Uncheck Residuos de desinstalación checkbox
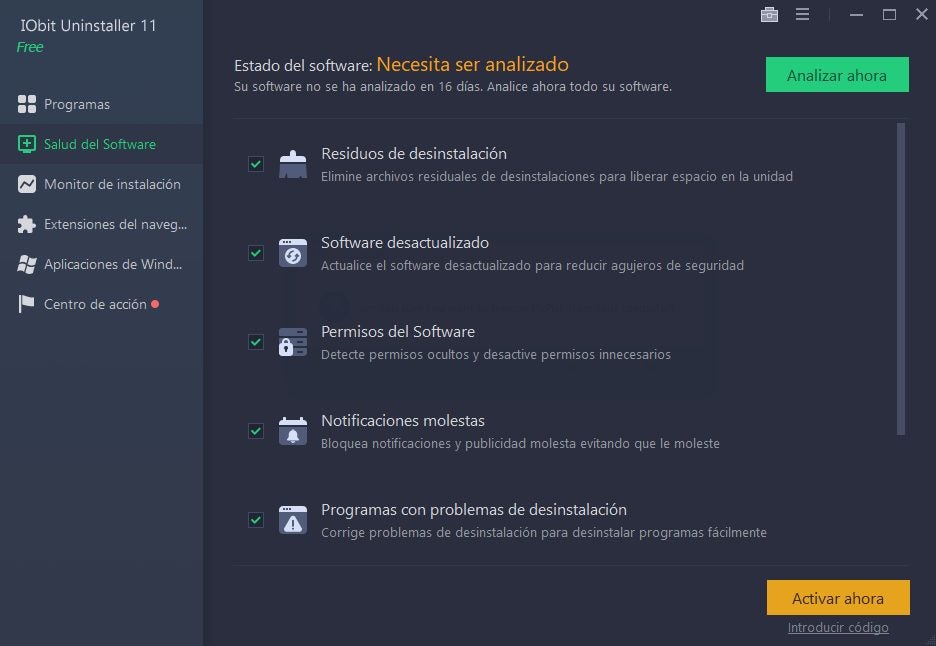 (256, 164)
